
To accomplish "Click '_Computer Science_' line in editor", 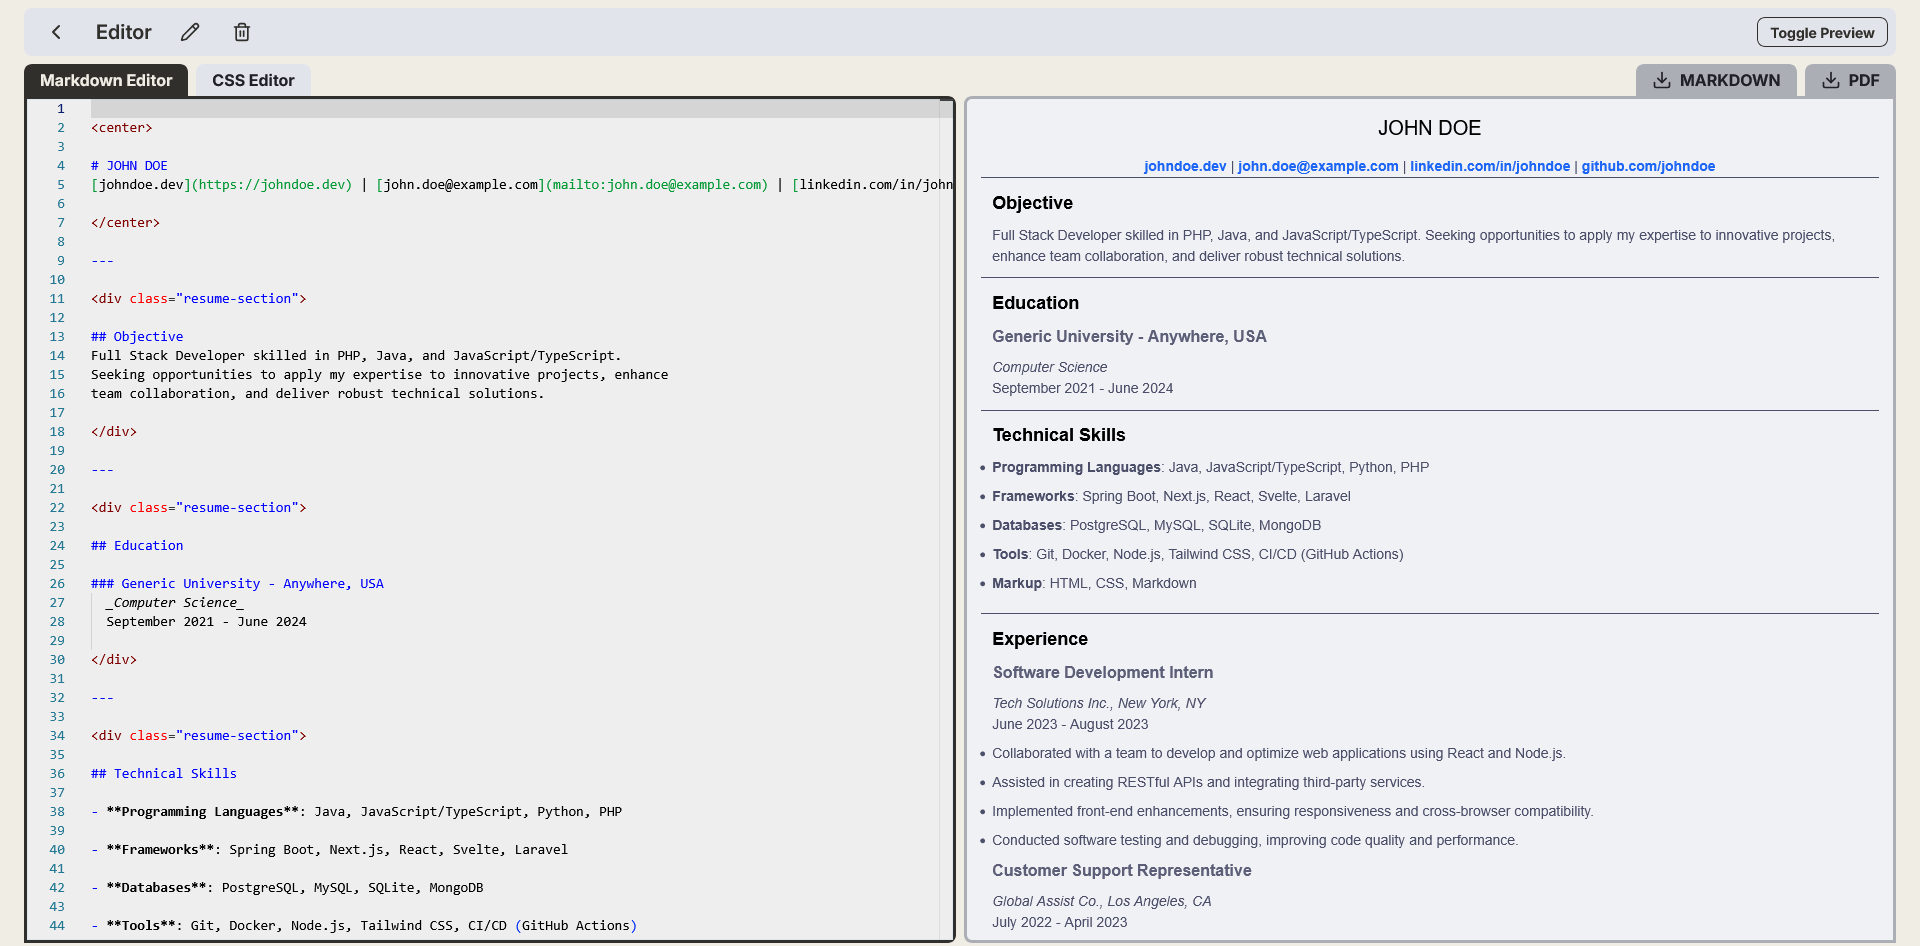I will click(175, 603).
